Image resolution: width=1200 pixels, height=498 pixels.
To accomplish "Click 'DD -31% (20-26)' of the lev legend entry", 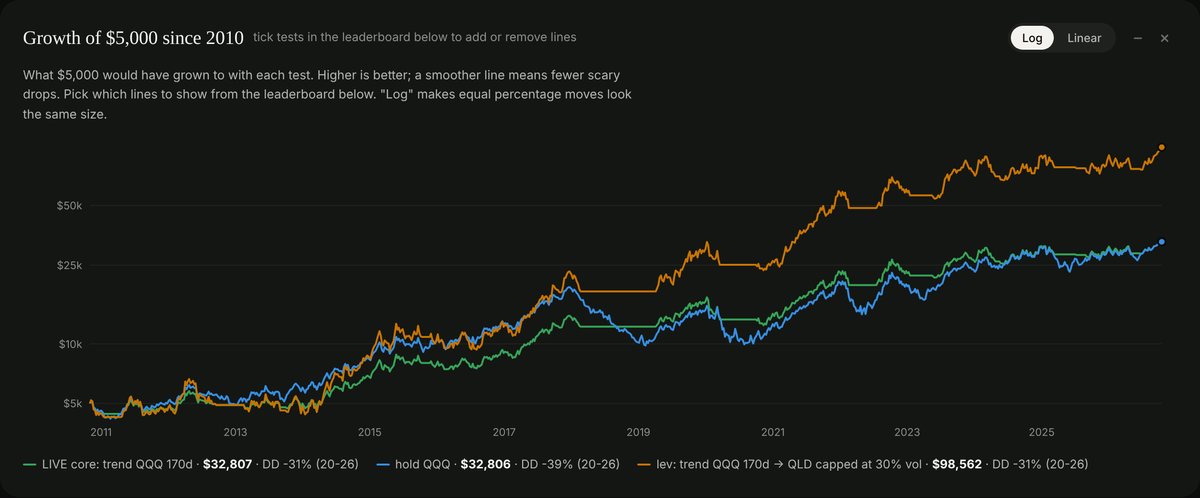I will pyautogui.click(x=1041, y=464).
